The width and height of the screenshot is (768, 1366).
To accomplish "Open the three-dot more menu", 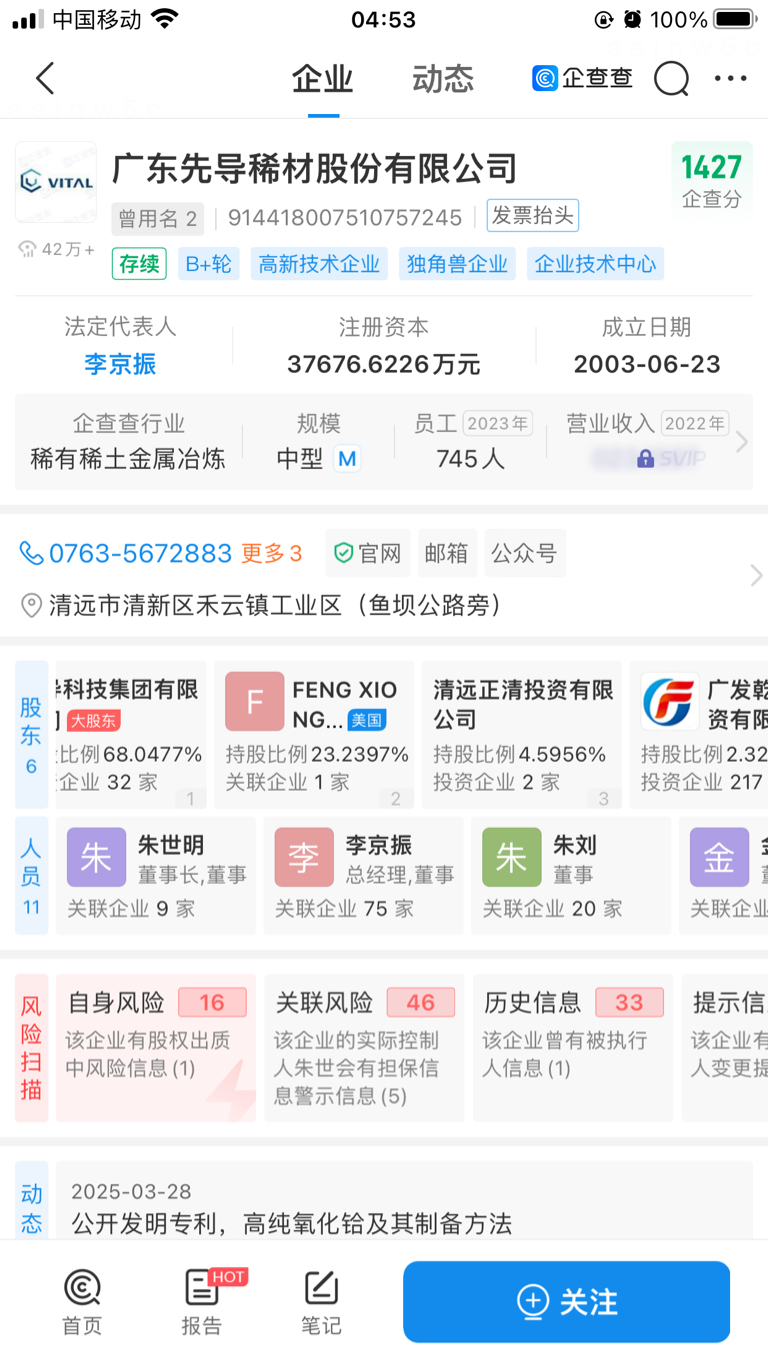I will point(731,78).
